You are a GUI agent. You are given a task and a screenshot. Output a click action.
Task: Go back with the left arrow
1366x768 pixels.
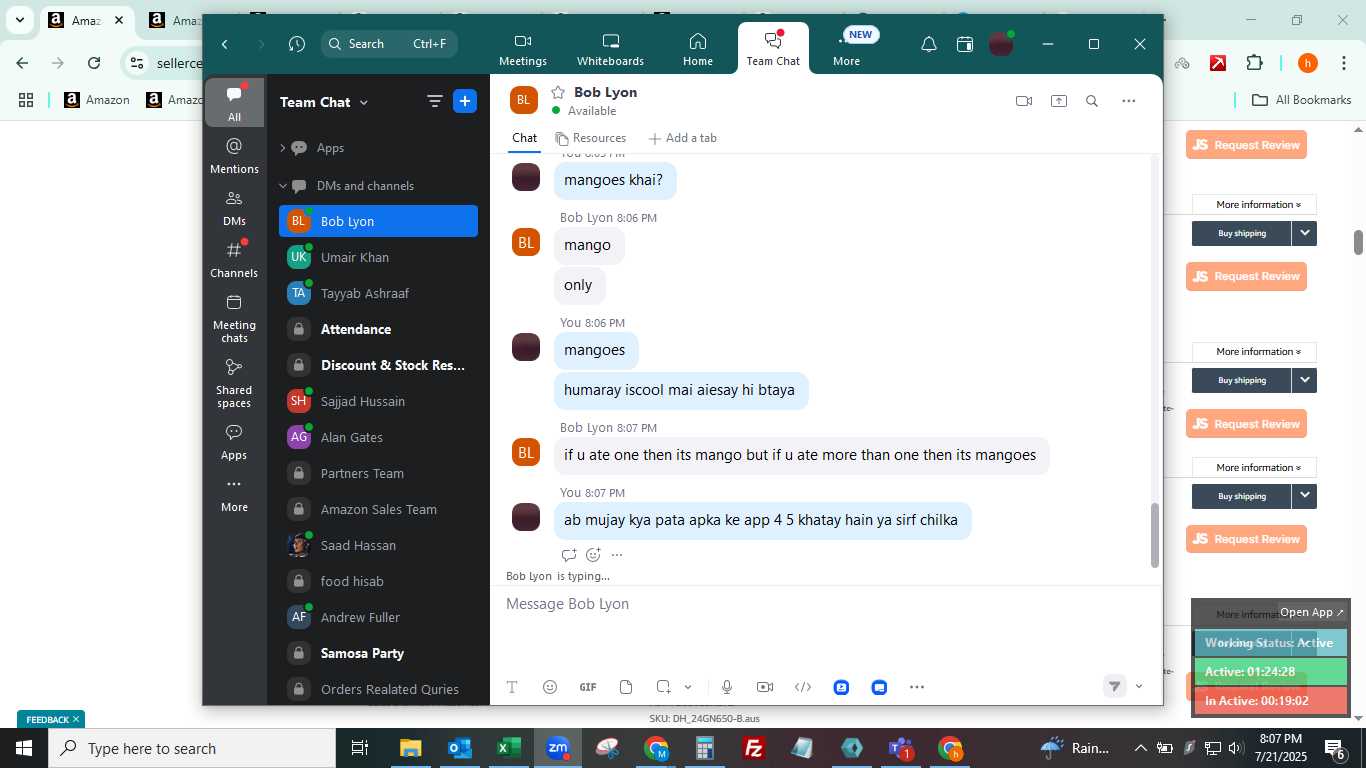point(225,44)
